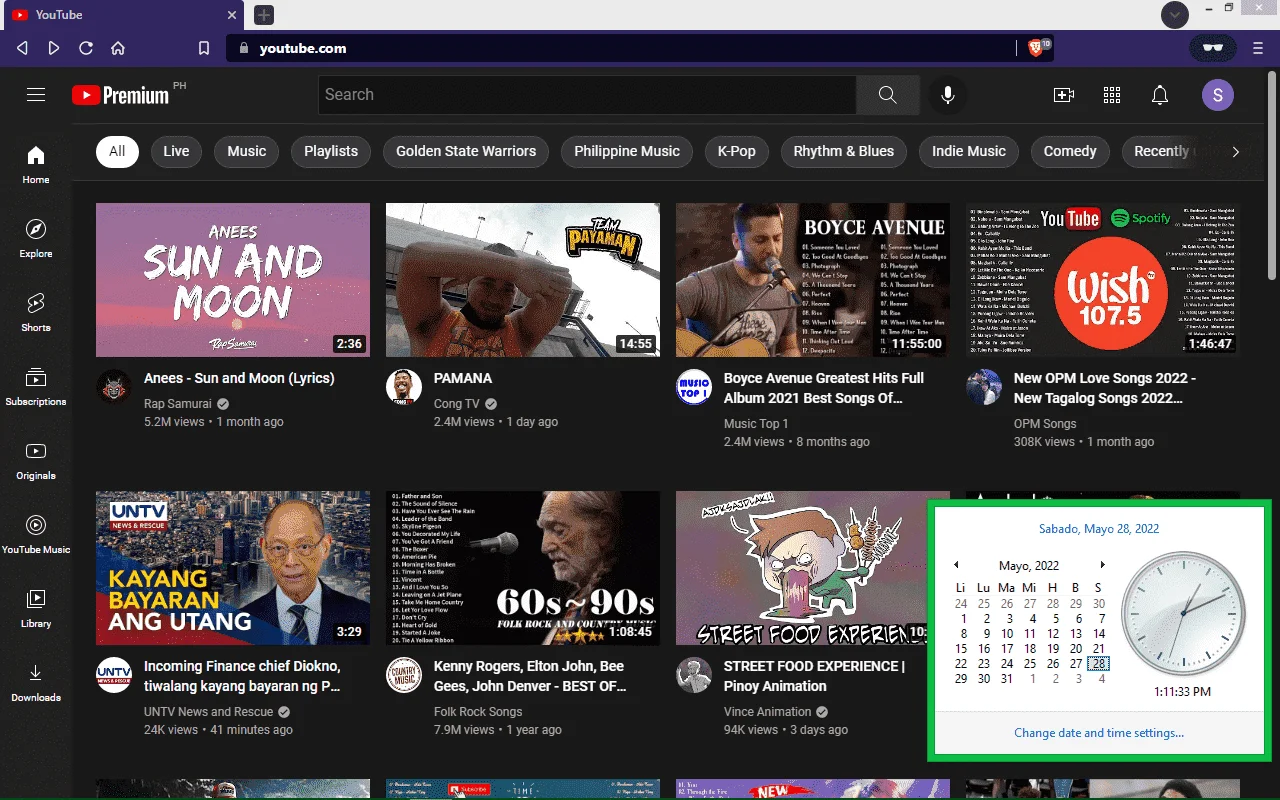1280x800 pixels.
Task: Open the account avatar menu
Action: coord(1217,95)
